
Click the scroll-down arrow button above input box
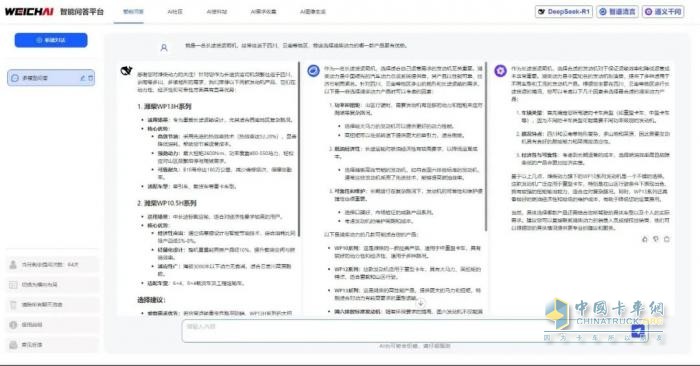tap(420, 304)
